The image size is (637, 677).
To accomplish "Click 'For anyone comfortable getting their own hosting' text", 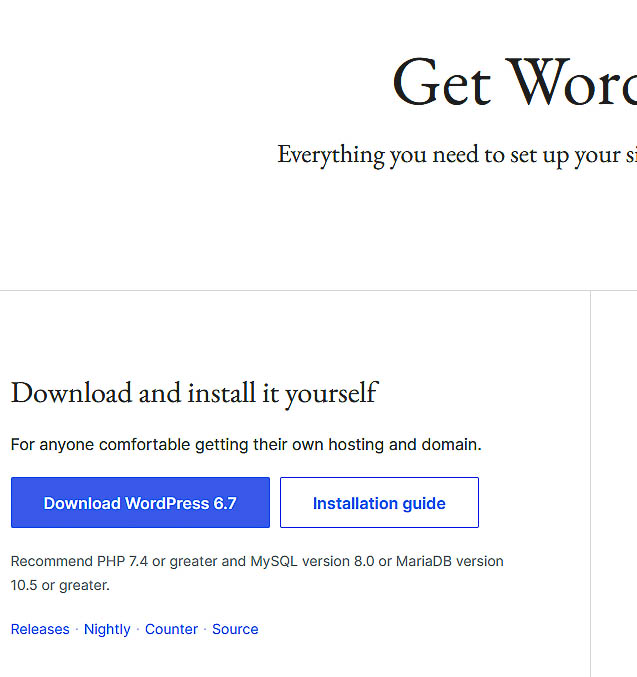I will pyautogui.click(x=246, y=445).
